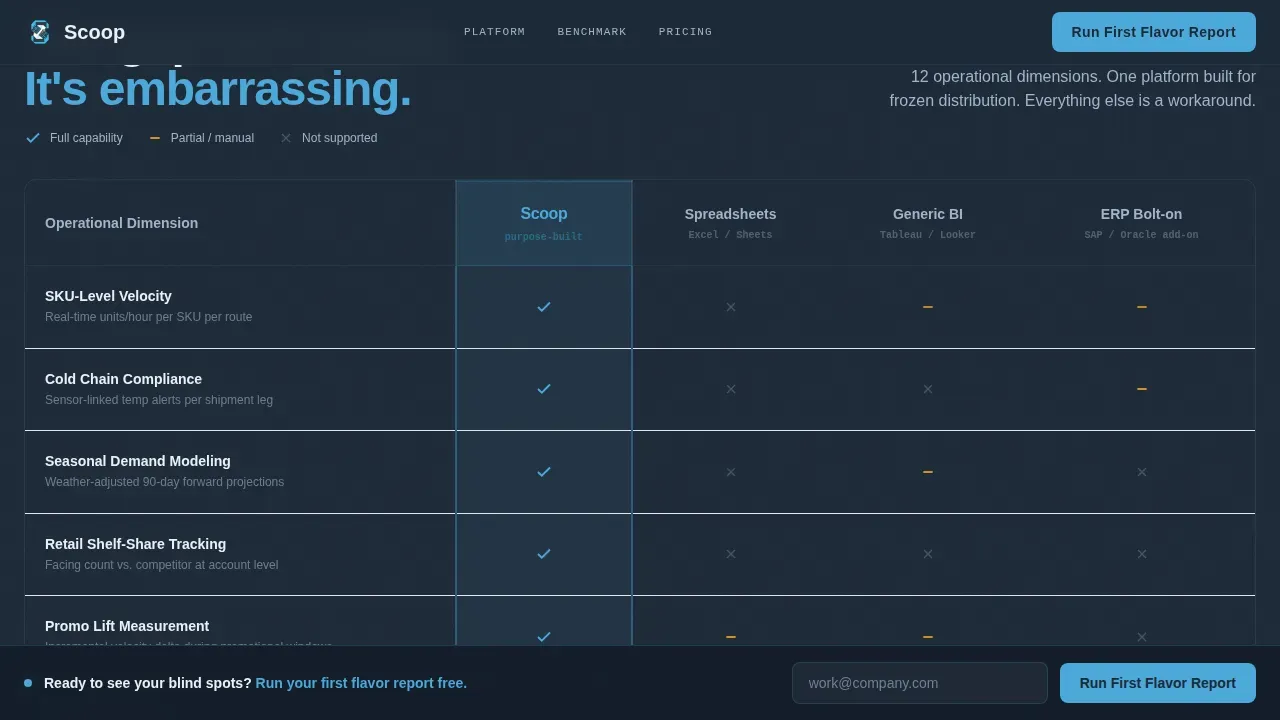Follow the 'Run your first flavor report free' link
Image resolution: width=1280 pixels, height=720 pixels.
point(361,683)
